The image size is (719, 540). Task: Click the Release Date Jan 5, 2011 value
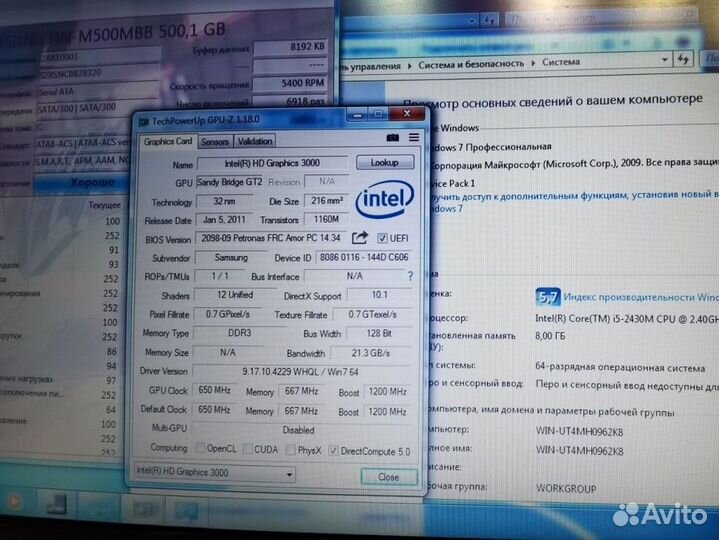(224, 220)
